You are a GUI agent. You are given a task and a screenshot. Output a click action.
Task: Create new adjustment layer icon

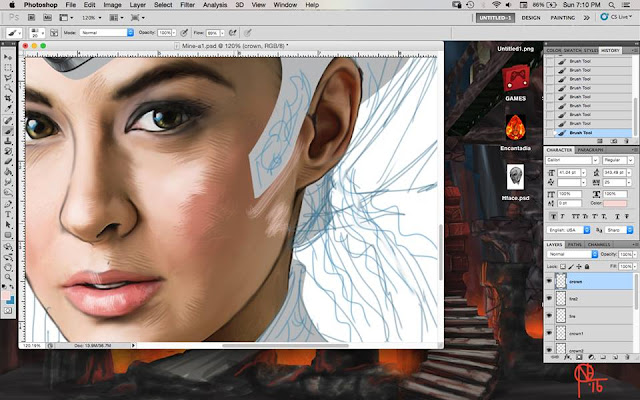pos(591,357)
